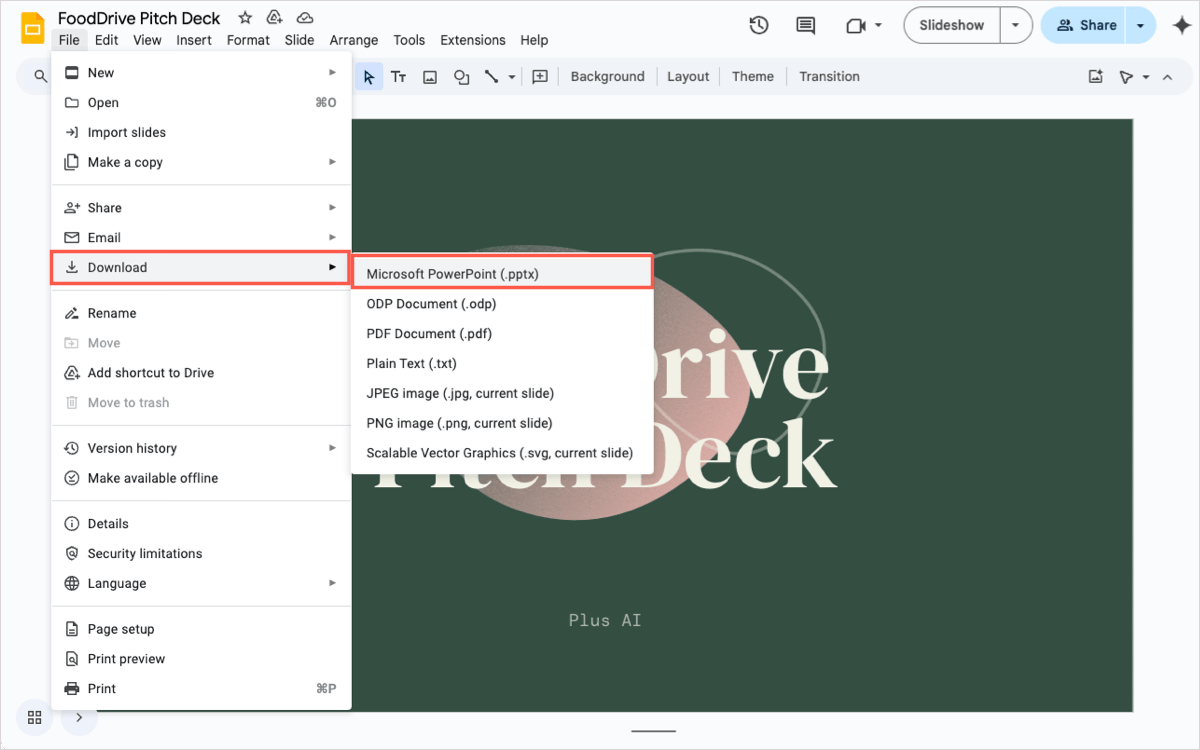The image size is (1200, 750).
Task: Open the Tools menu
Action: pyautogui.click(x=409, y=40)
